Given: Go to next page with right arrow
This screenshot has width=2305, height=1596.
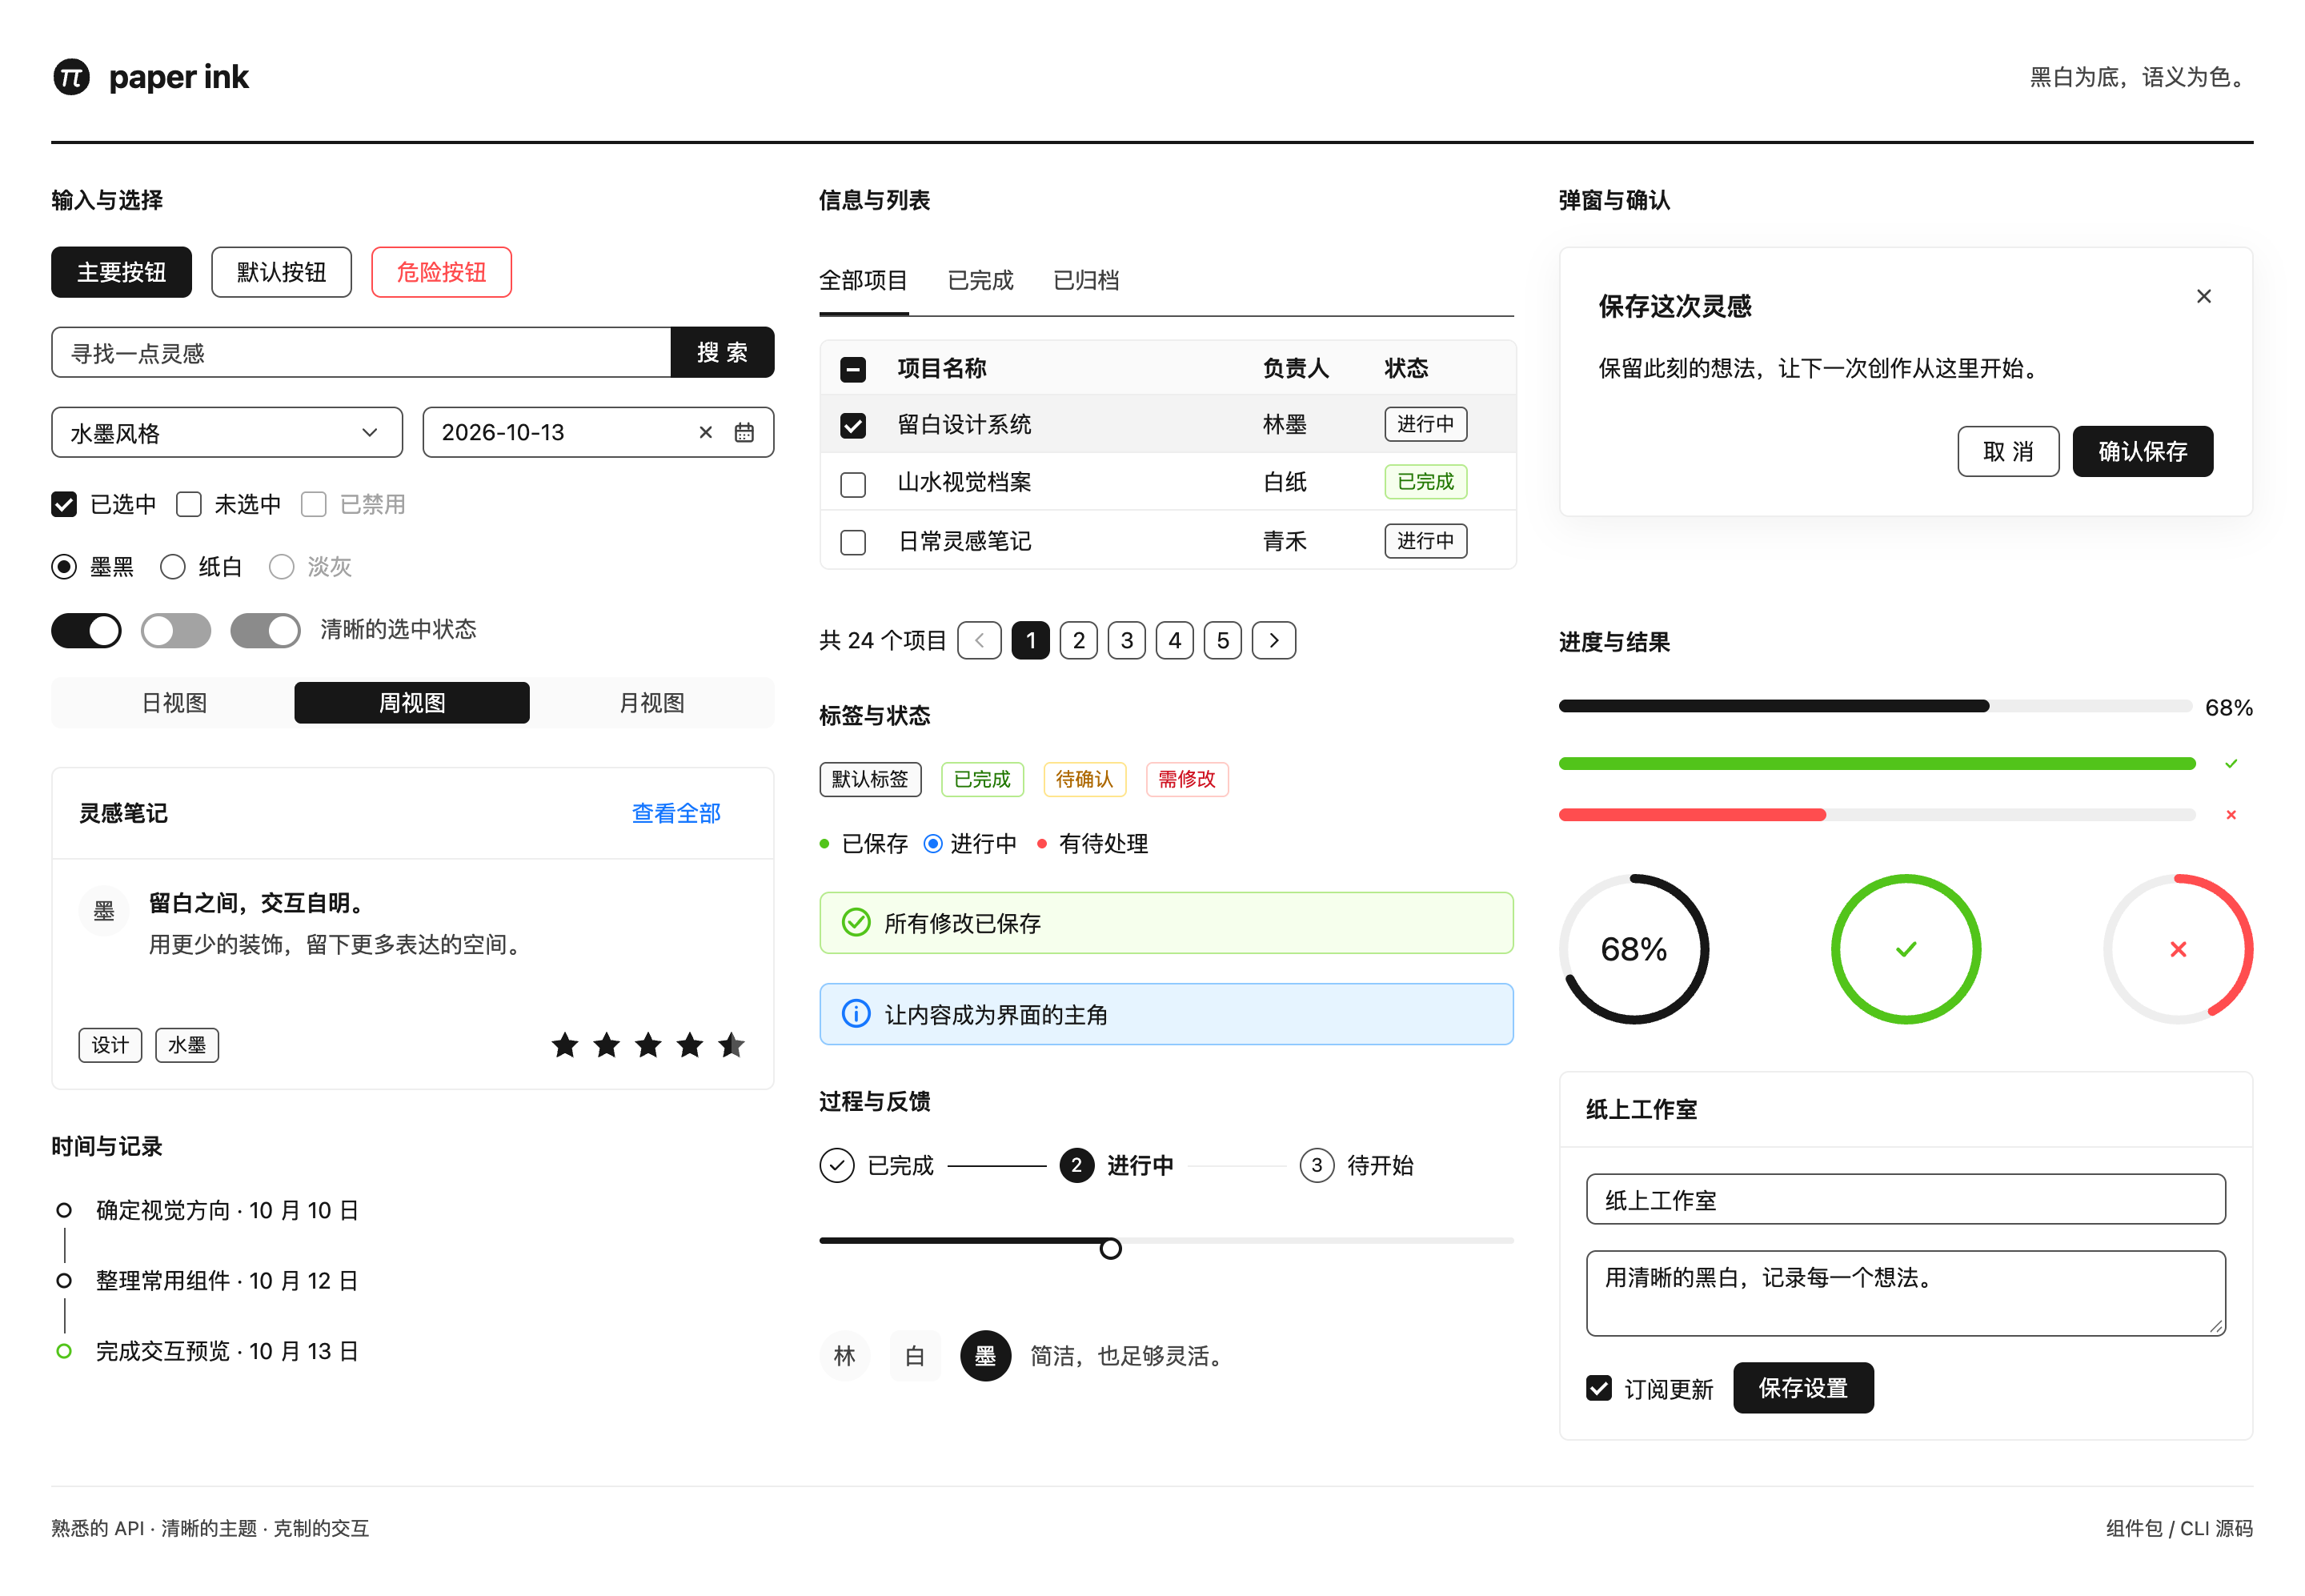Looking at the screenshot, I should (x=1274, y=641).
